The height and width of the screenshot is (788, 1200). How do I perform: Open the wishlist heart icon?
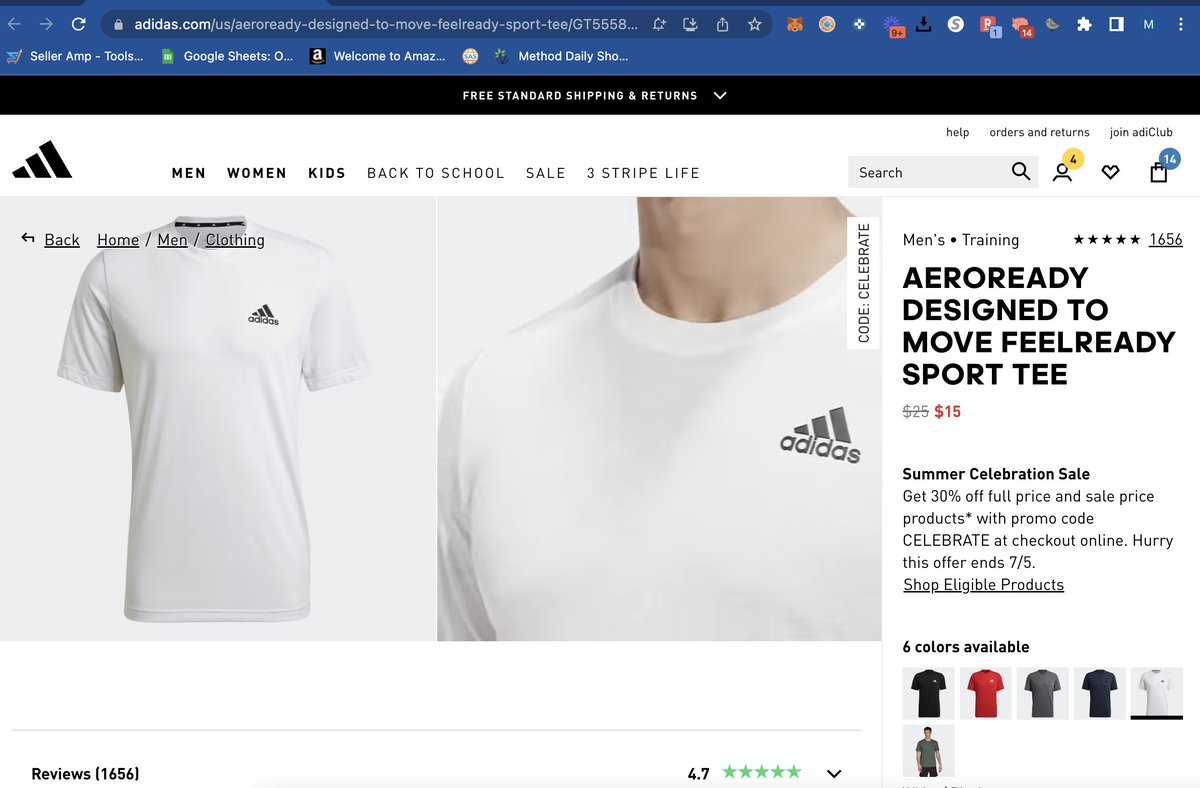pyautogui.click(x=1110, y=172)
